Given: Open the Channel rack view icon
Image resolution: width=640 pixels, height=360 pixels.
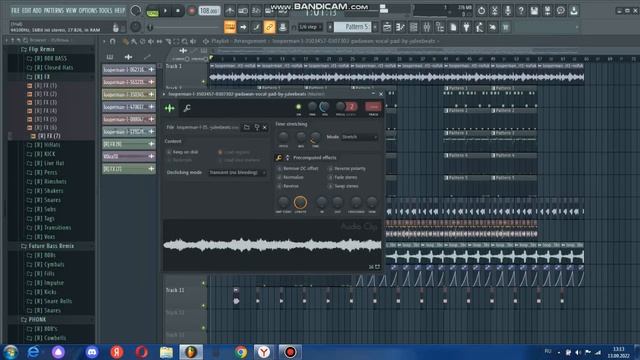Looking at the screenshot, I should tap(413, 27).
